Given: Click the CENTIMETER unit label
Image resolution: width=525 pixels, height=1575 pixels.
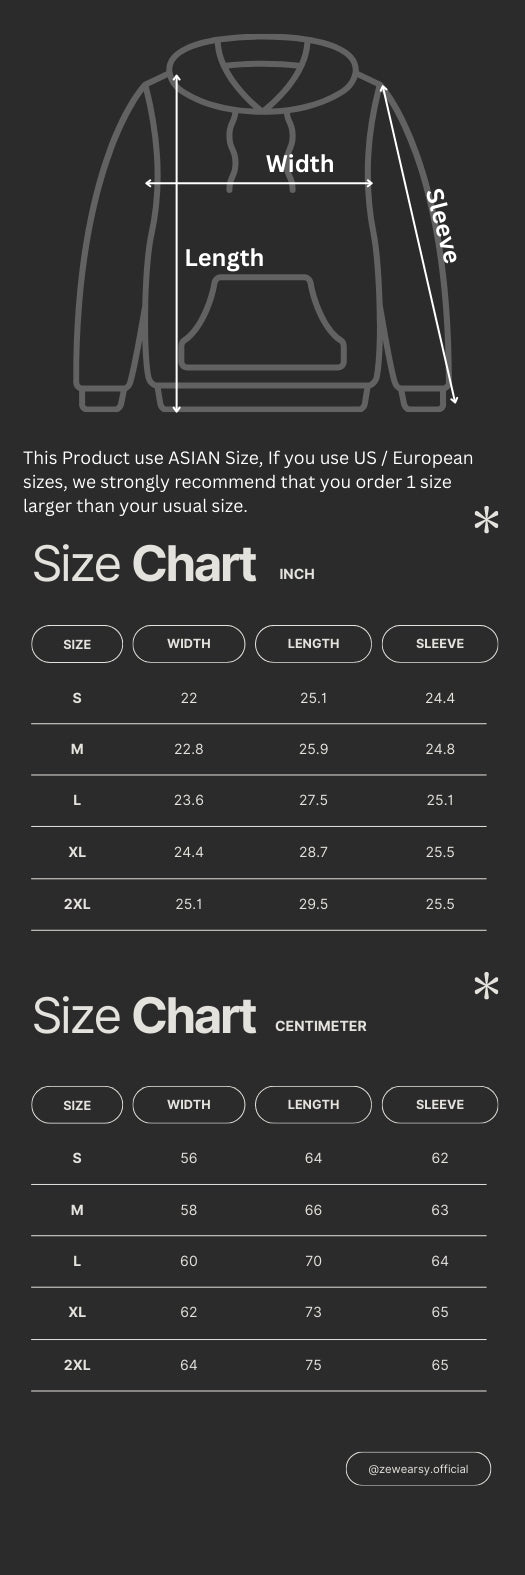Looking at the screenshot, I should pos(321,1026).
